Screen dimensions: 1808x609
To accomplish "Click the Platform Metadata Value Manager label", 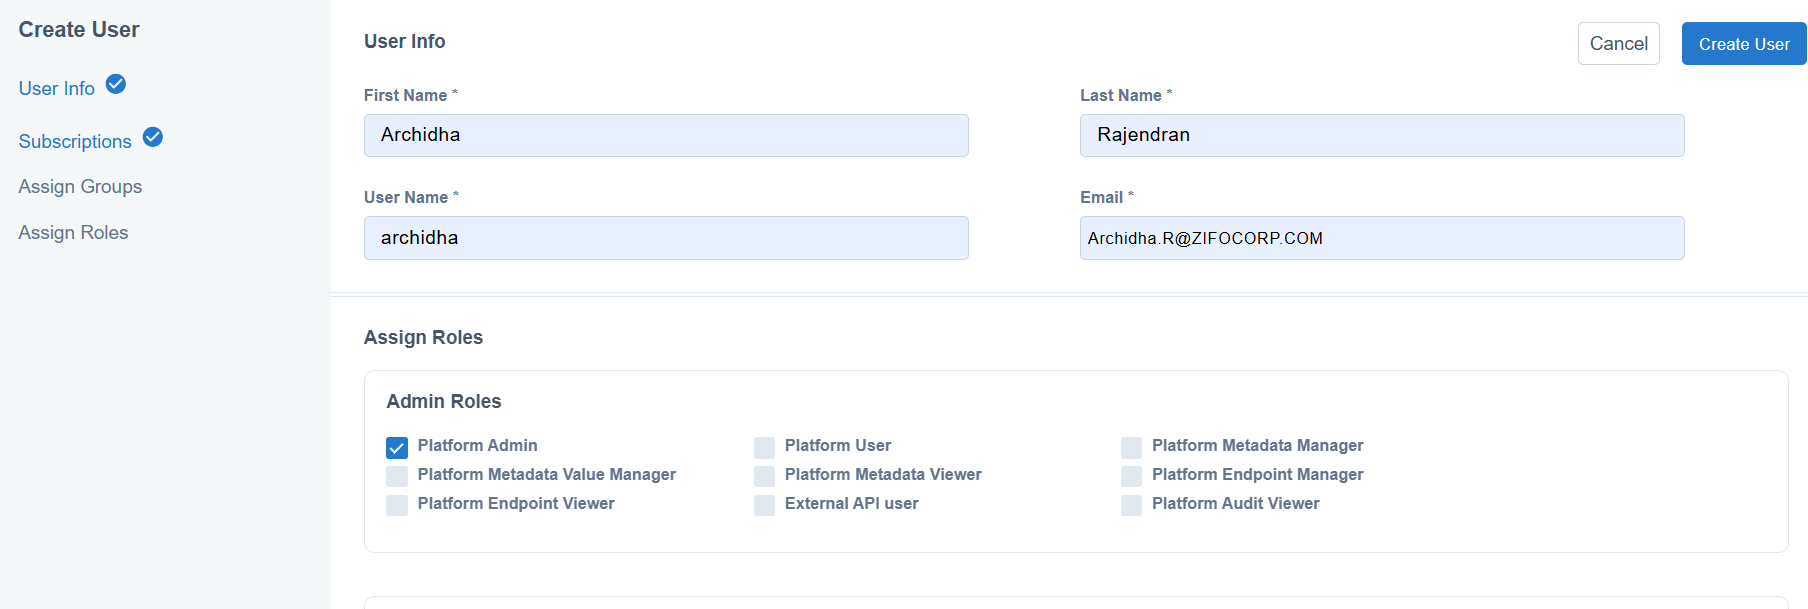I will (x=547, y=474).
